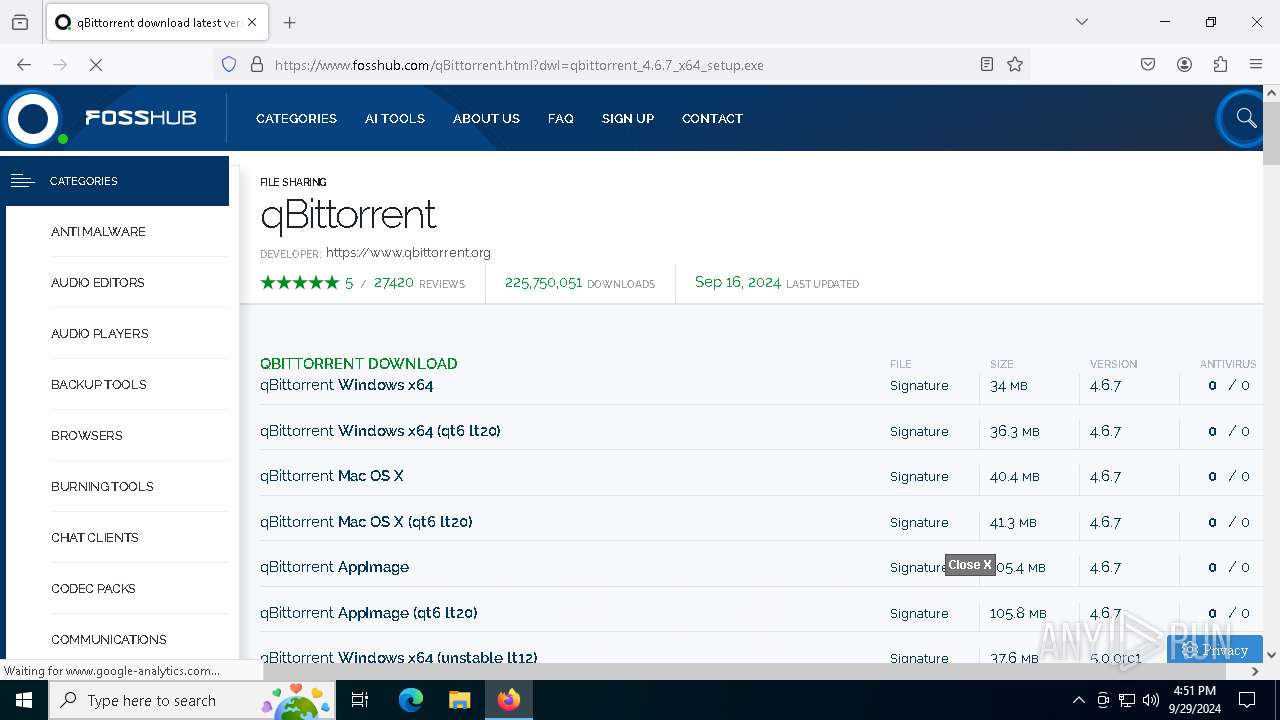The image size is (1280, 720).
Task: Close the qBittorrent download tab
Action: 252,22
